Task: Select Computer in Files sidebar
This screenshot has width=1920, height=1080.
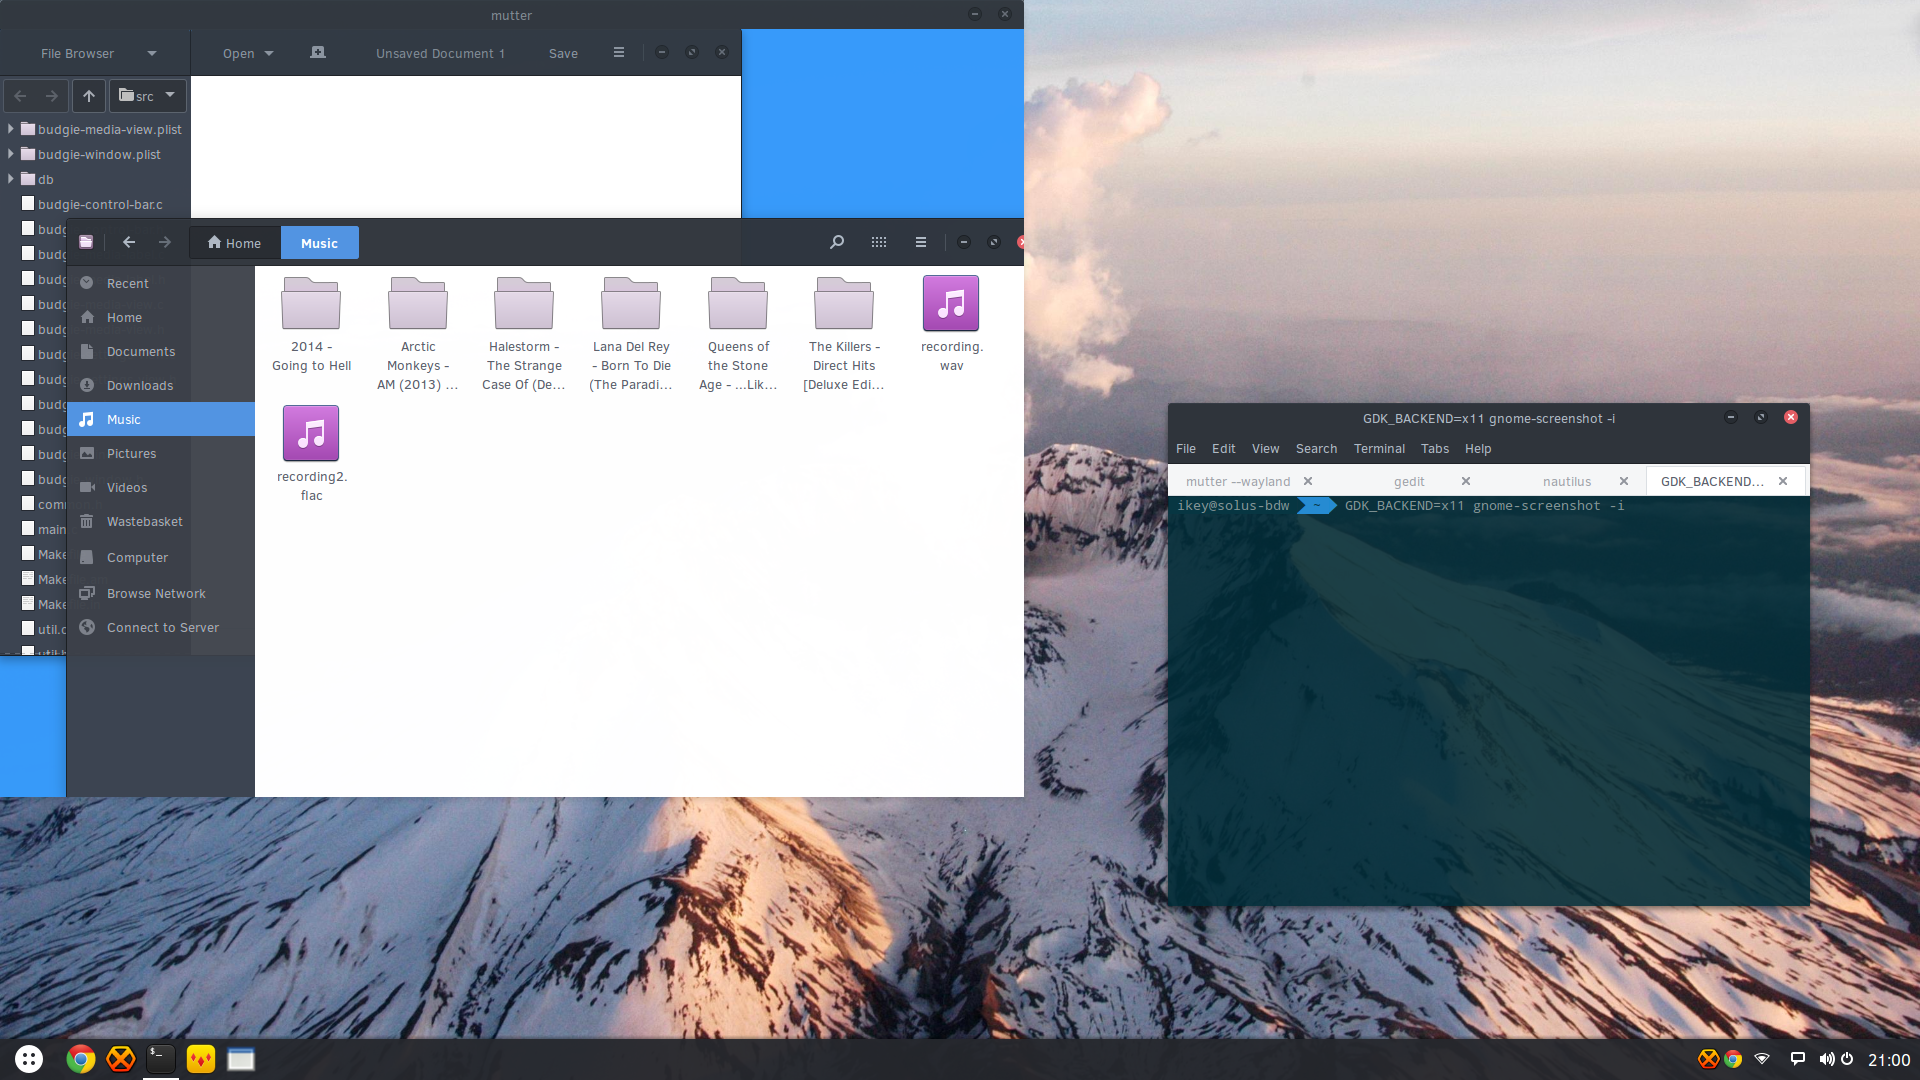Action: coord(161,557)
